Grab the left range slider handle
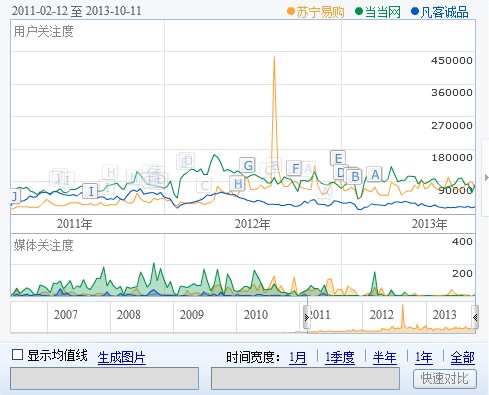 [307, 317]
